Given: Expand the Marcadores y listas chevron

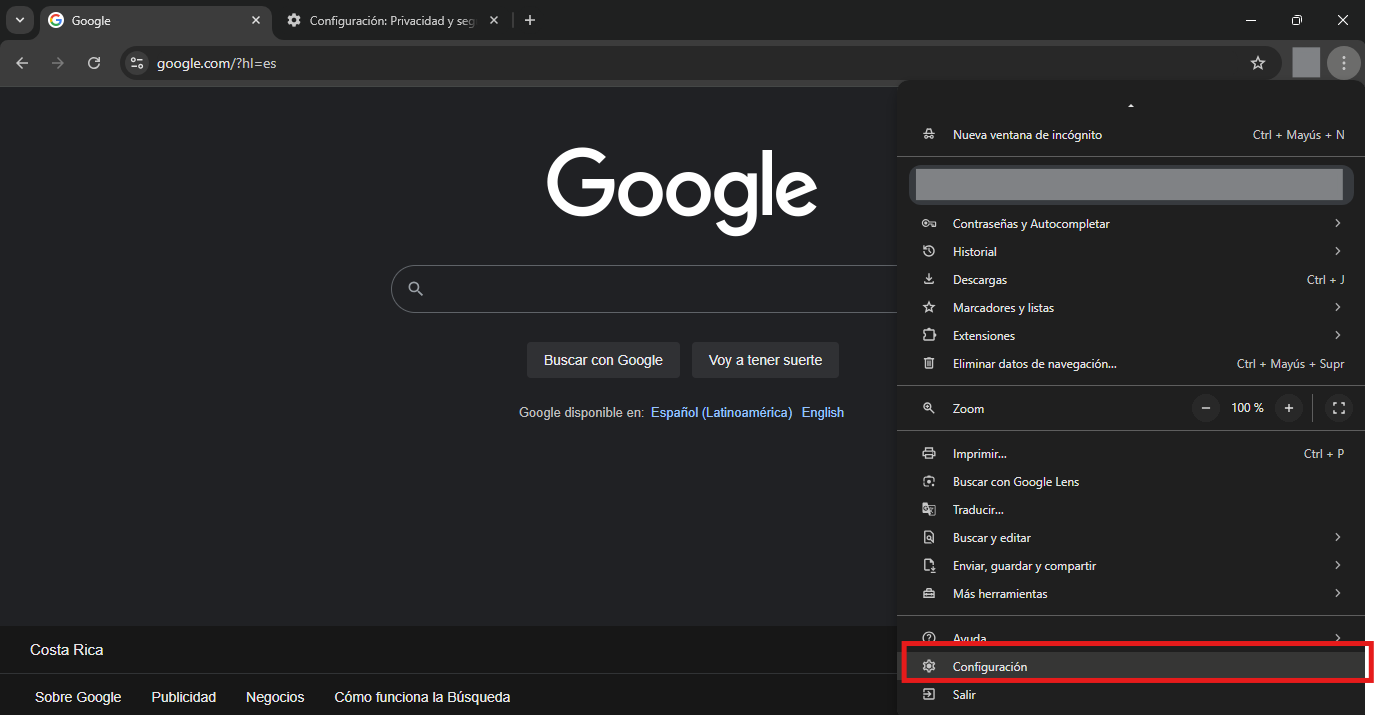Looking at the screenshot, I should [1338, 307].
